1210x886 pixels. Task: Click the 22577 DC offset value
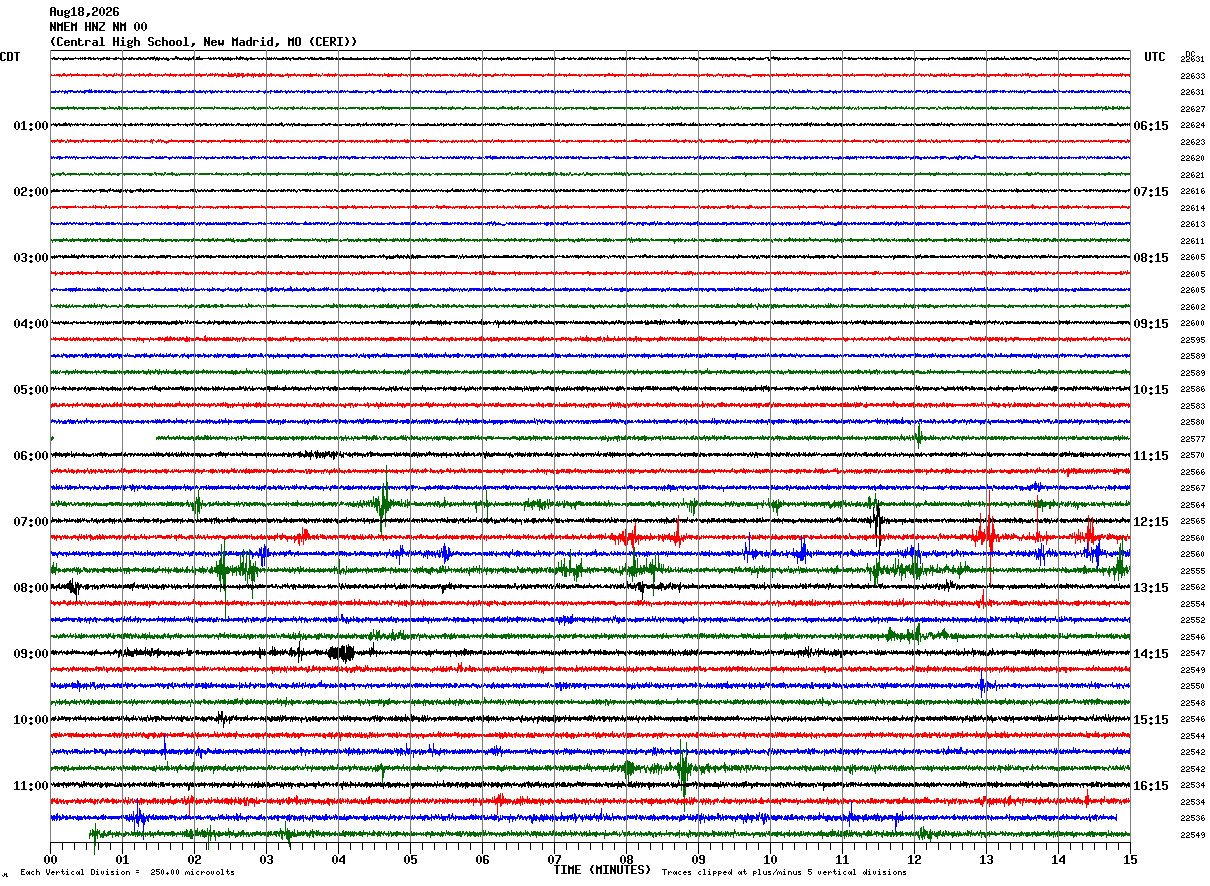[x=1193, y=439]
